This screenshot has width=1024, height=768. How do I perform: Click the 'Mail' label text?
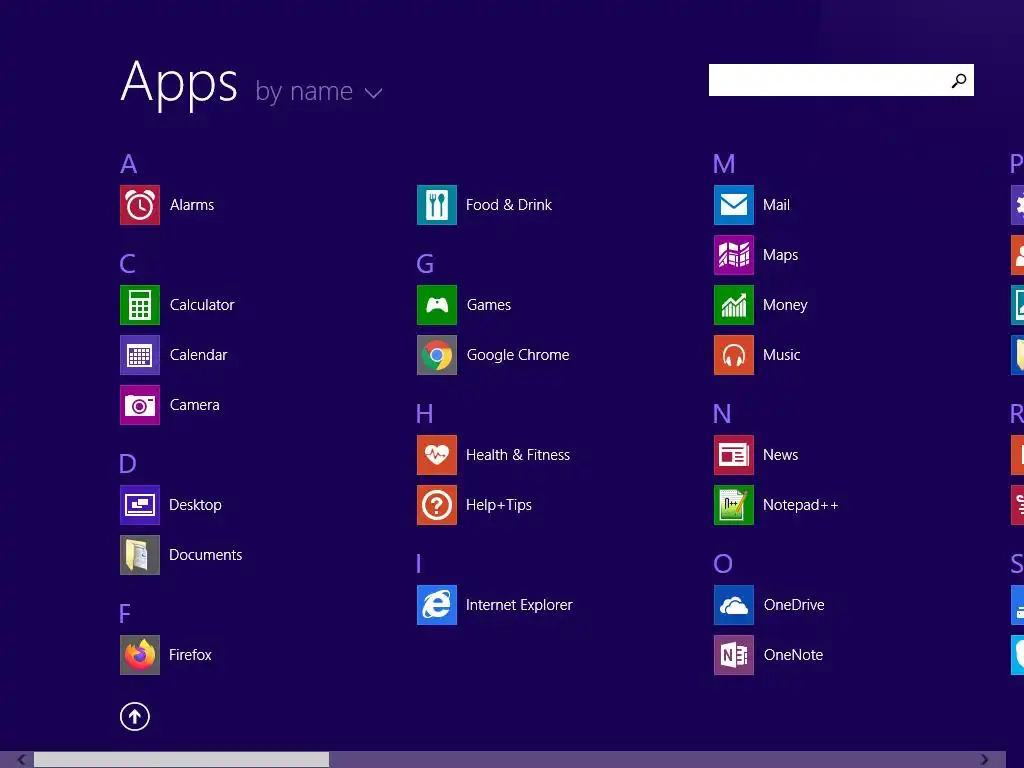tap(776, 205)
